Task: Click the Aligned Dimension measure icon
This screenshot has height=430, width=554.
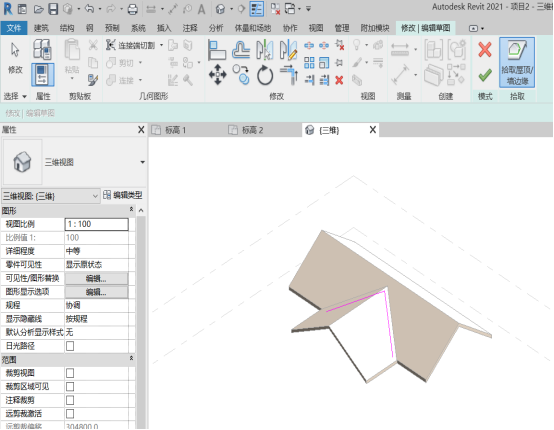Action: click(400, 50)
